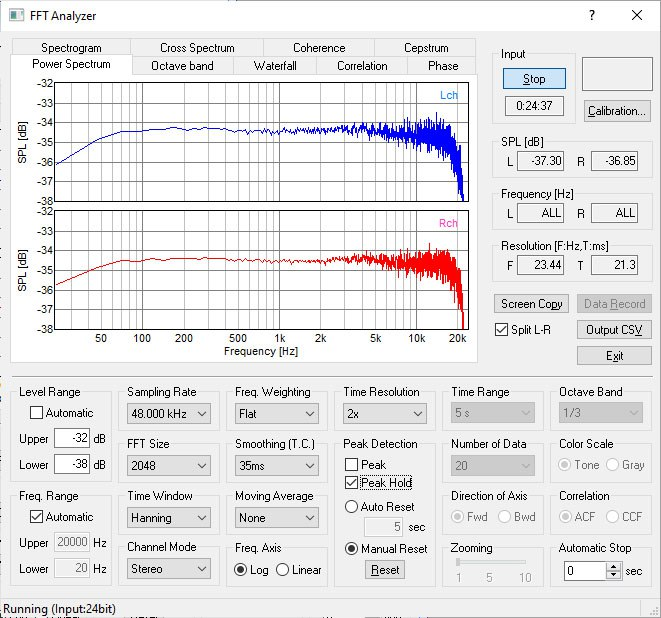Image resolution: width=661 pixels, height=618 pixels.
Task: Click the elapsed time 0:24:37 display
Action: coord(534,105)
